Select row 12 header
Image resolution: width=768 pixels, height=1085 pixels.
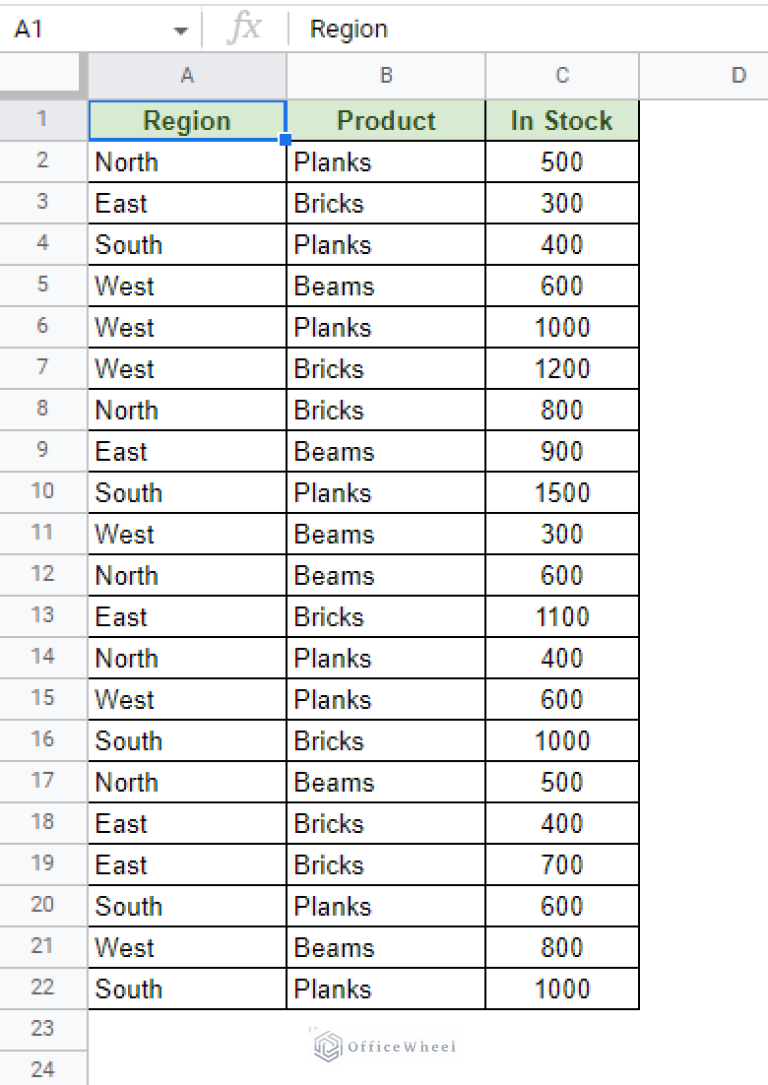pyautogui.click(x=43, y=575)
